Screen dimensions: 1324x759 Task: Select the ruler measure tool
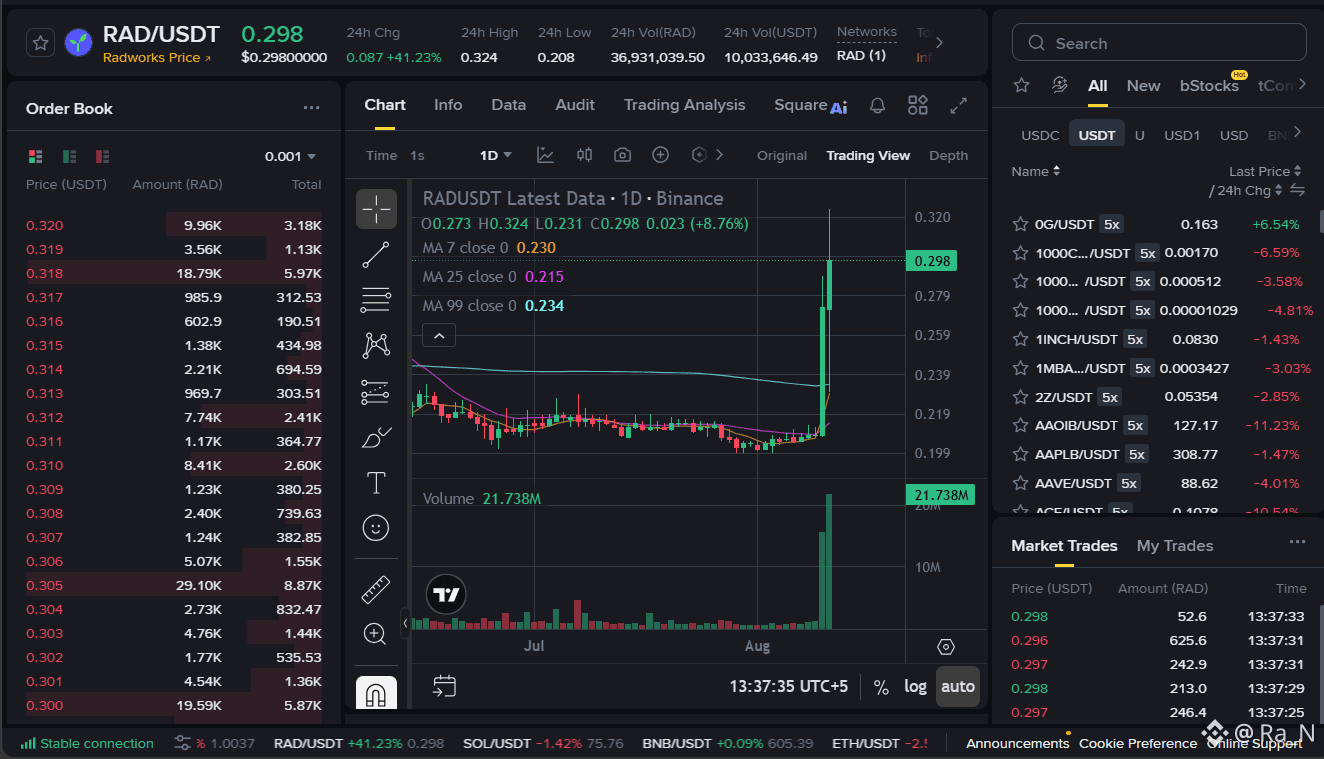(376, 590)
